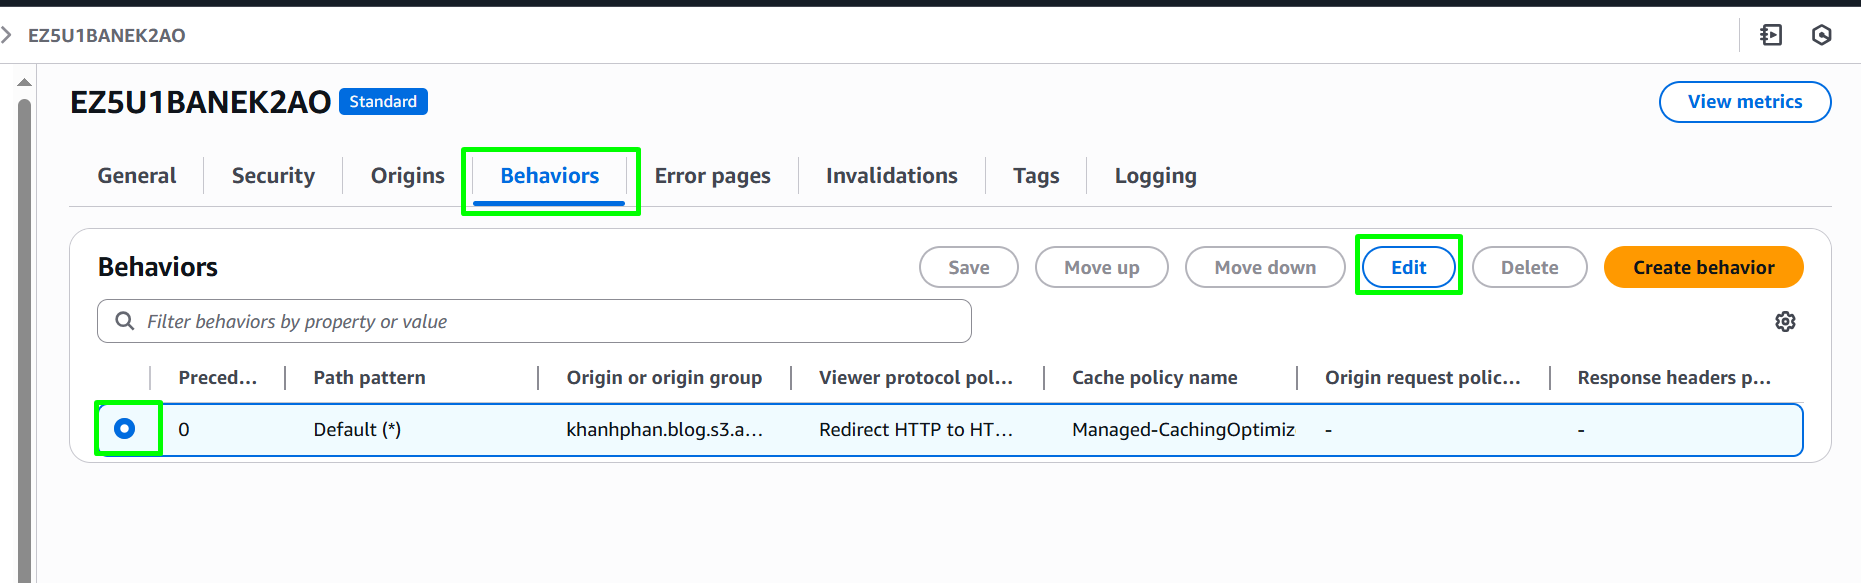Open table preferences gear icon
Viewport: 1861px width, 583px height.
[x=1785, y=321]
